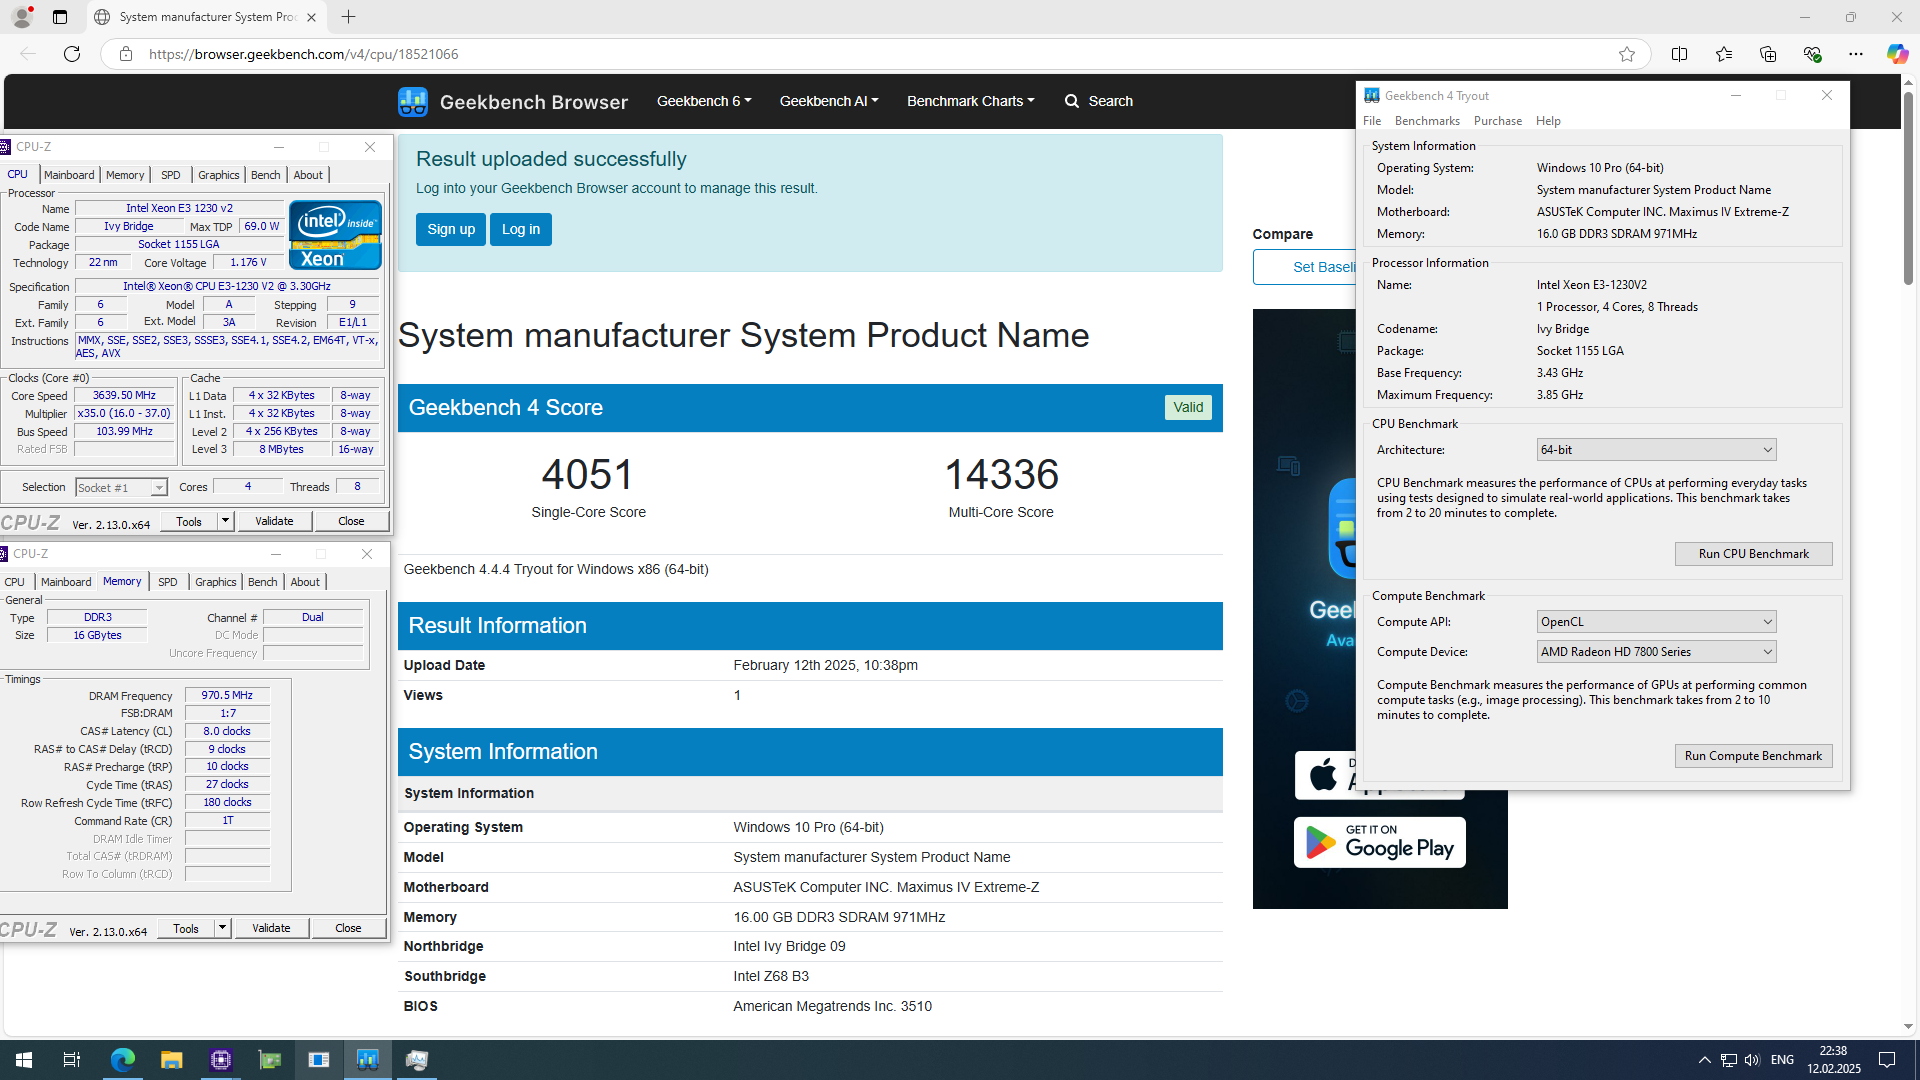
Task: Switch to About tab in lower CPU-Z window
Action: (x=305, y=582)
